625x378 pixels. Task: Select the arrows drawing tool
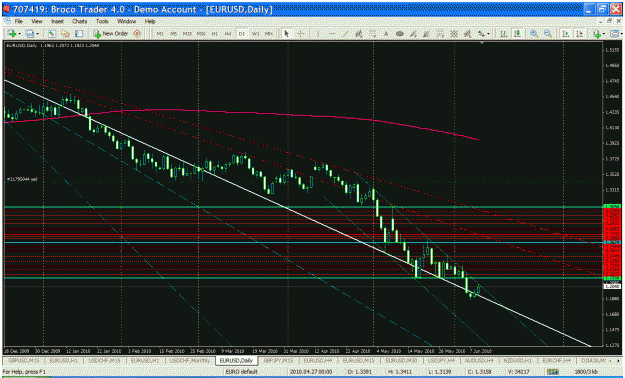coord(481,34)
